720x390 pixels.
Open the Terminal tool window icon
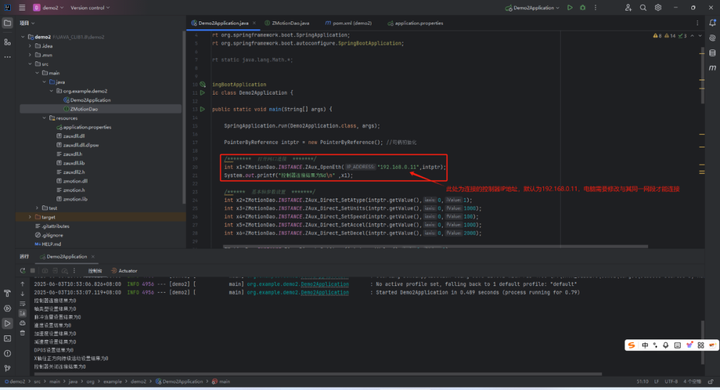7,339
